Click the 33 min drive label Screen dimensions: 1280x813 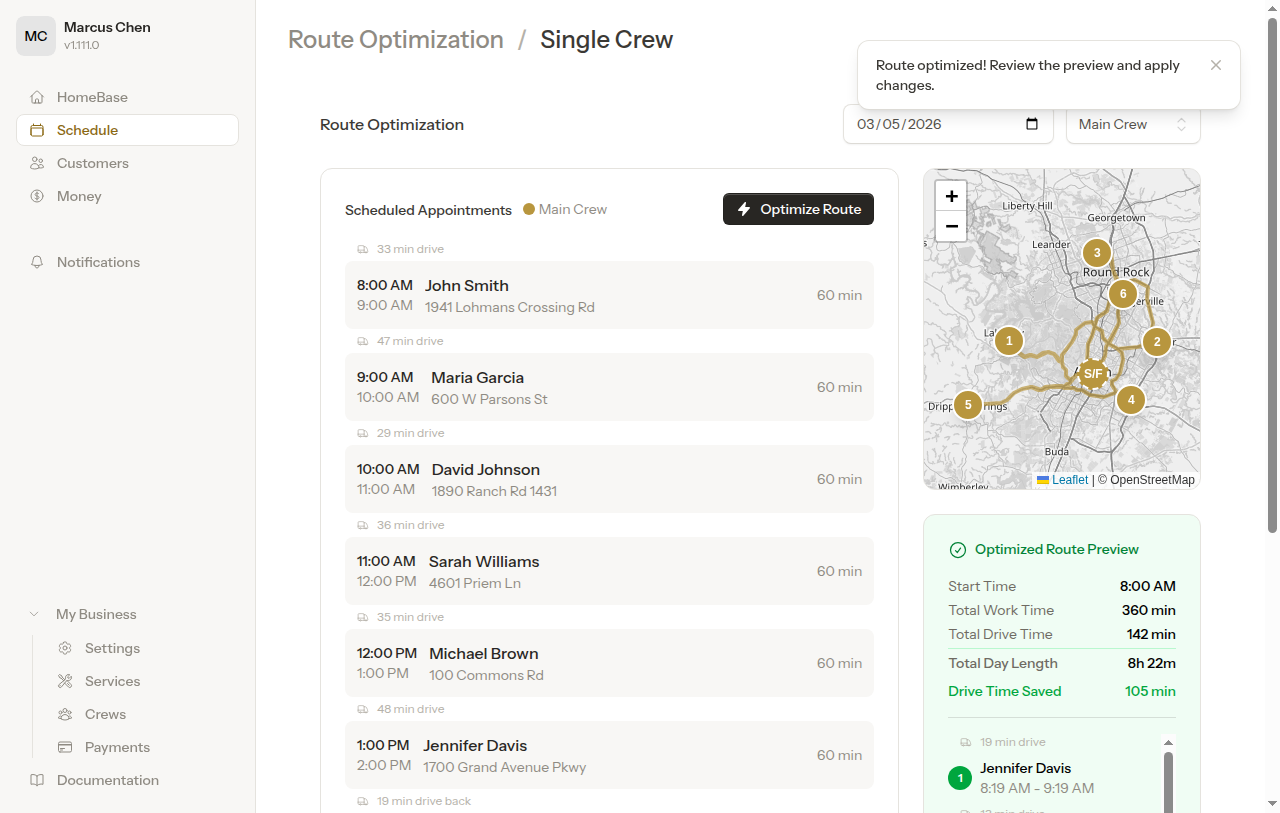(x=410, y=249)
